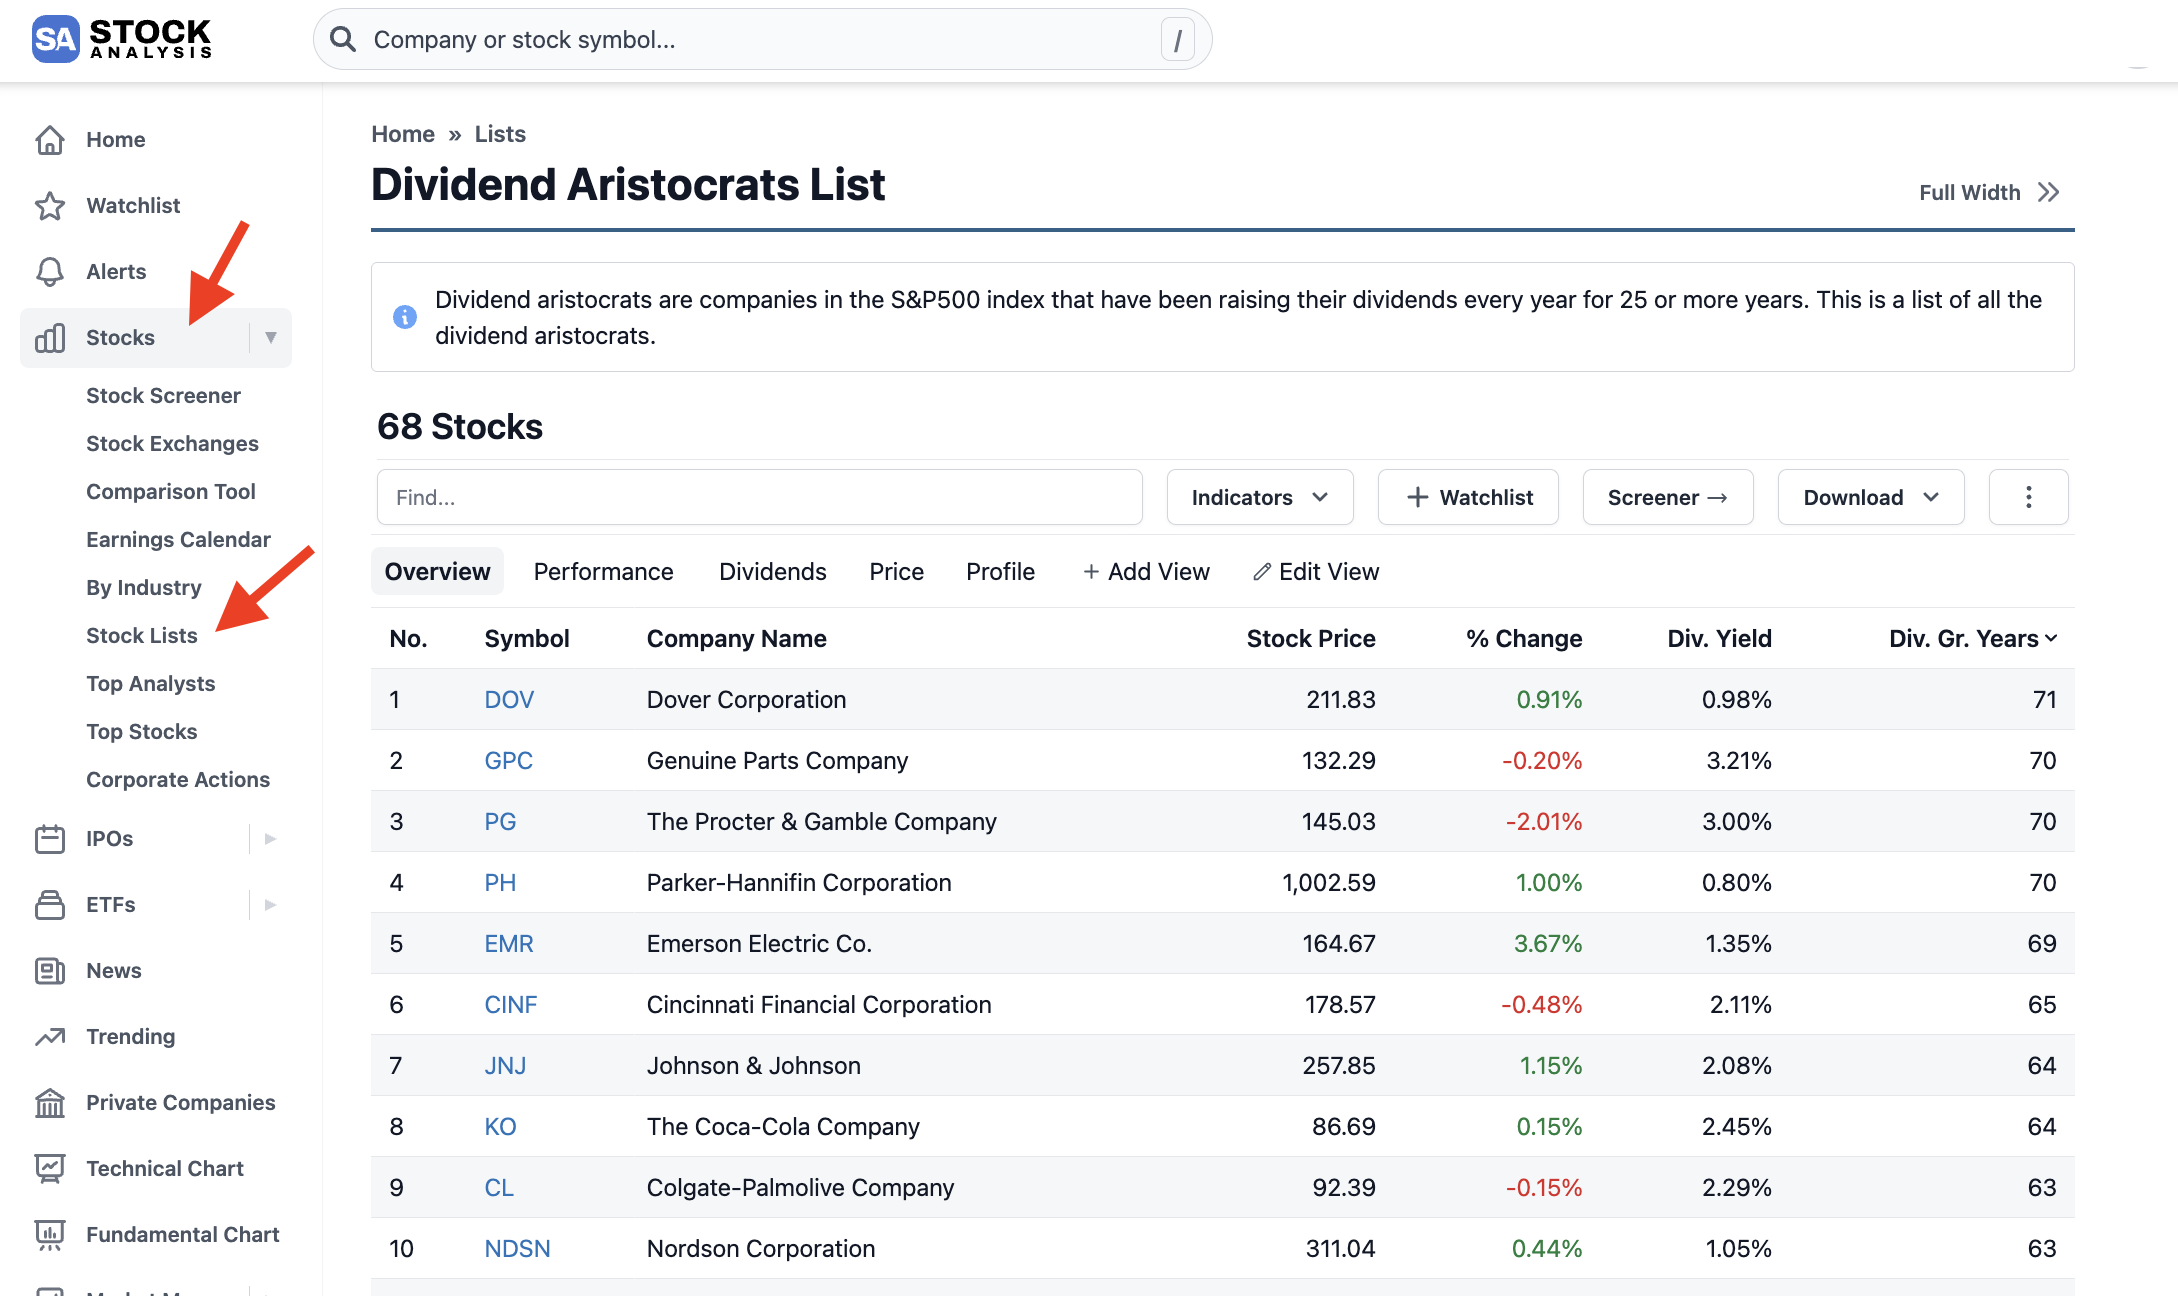Image resolution: width=2178 pixels, height=1296 pixels.
Task: Click the Home house icon in sidebar
Action: 50,140
